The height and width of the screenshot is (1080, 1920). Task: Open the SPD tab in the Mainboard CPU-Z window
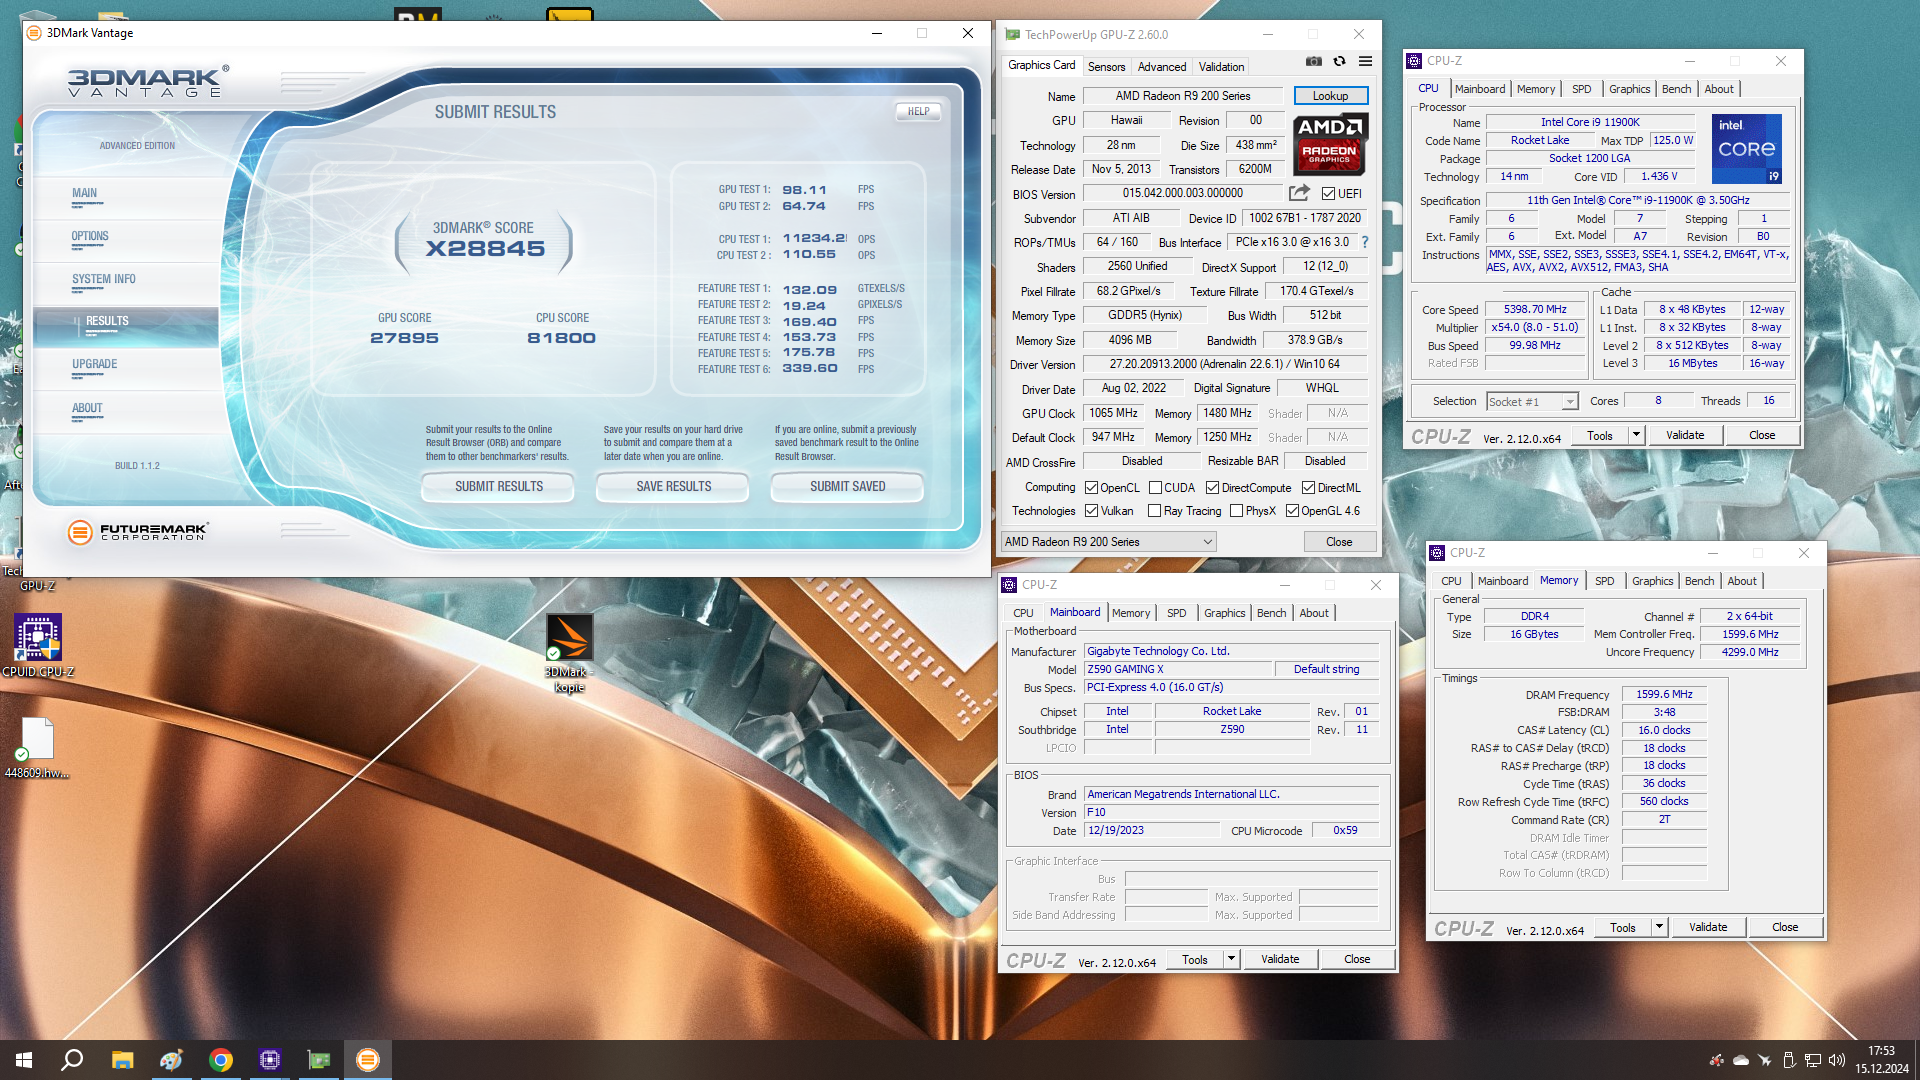[1176, 613]
